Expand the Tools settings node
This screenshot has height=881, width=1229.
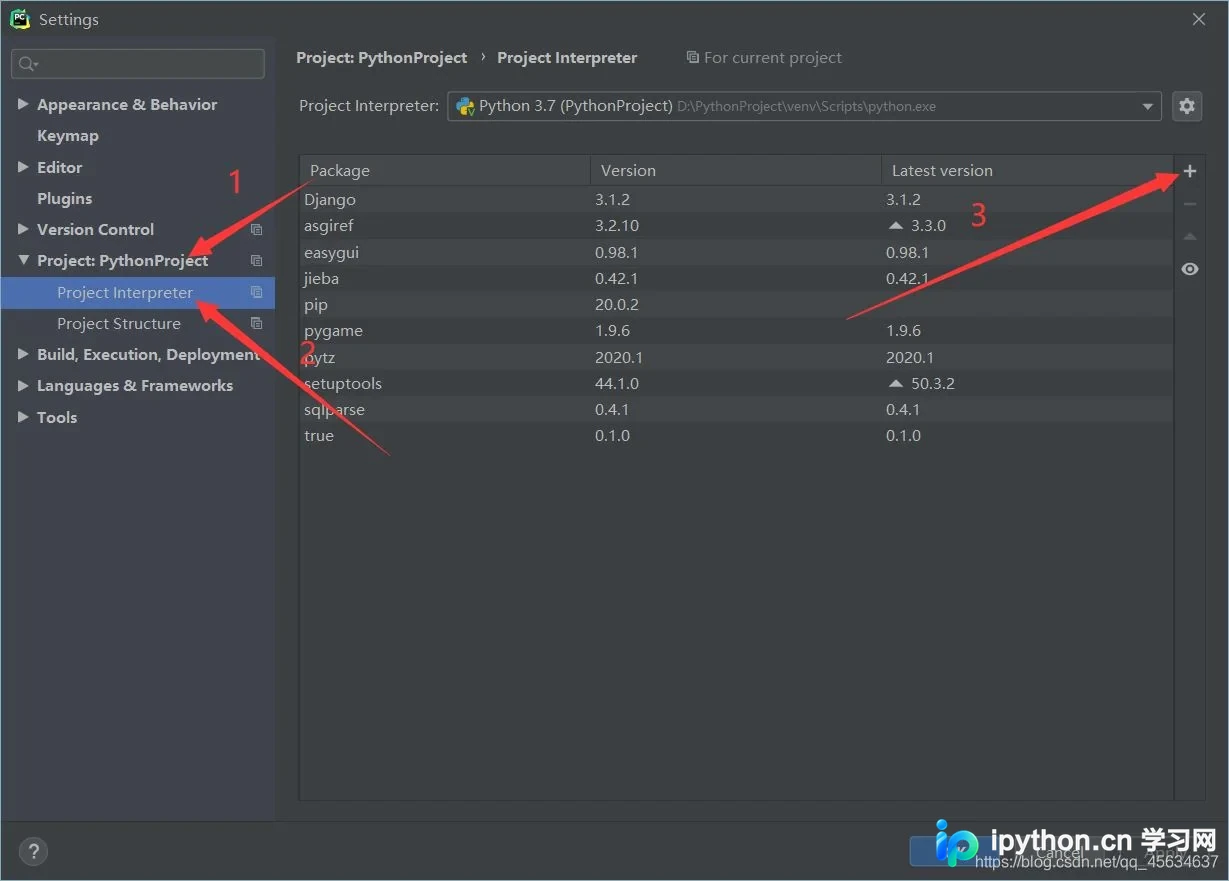click(23, 417)
